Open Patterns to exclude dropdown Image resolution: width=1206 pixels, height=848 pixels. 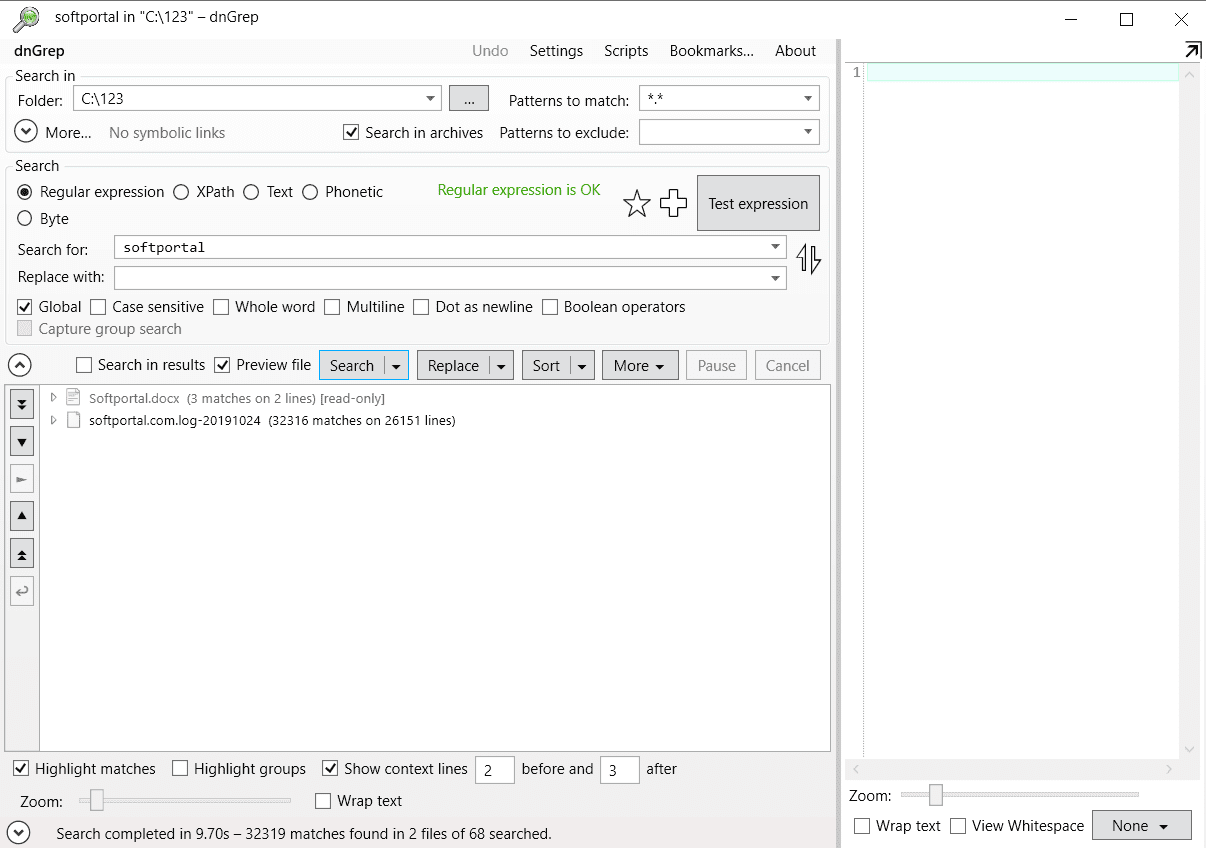(808, 132)
